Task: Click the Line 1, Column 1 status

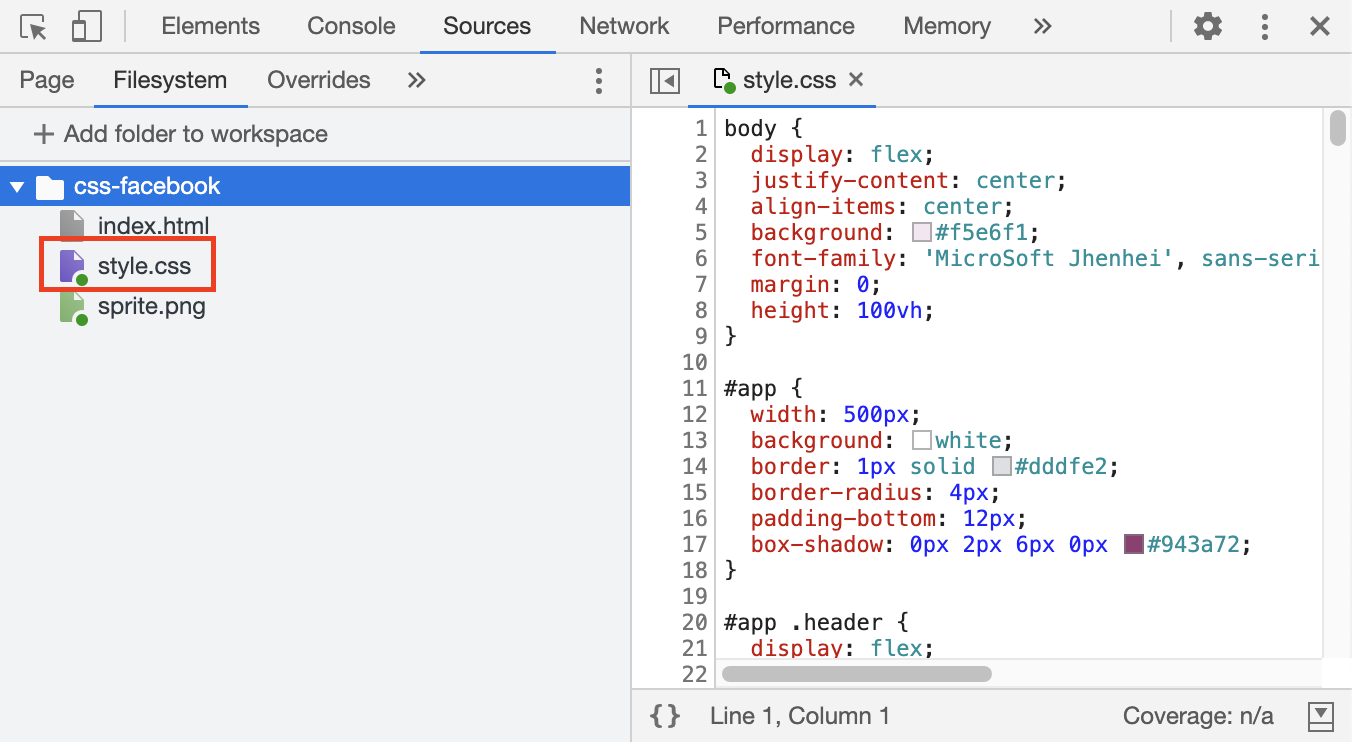Action: coord(800,716)
